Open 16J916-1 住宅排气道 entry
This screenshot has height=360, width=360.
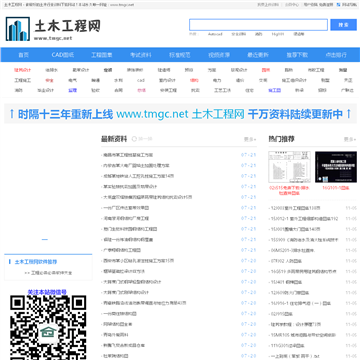pos(300,303)
